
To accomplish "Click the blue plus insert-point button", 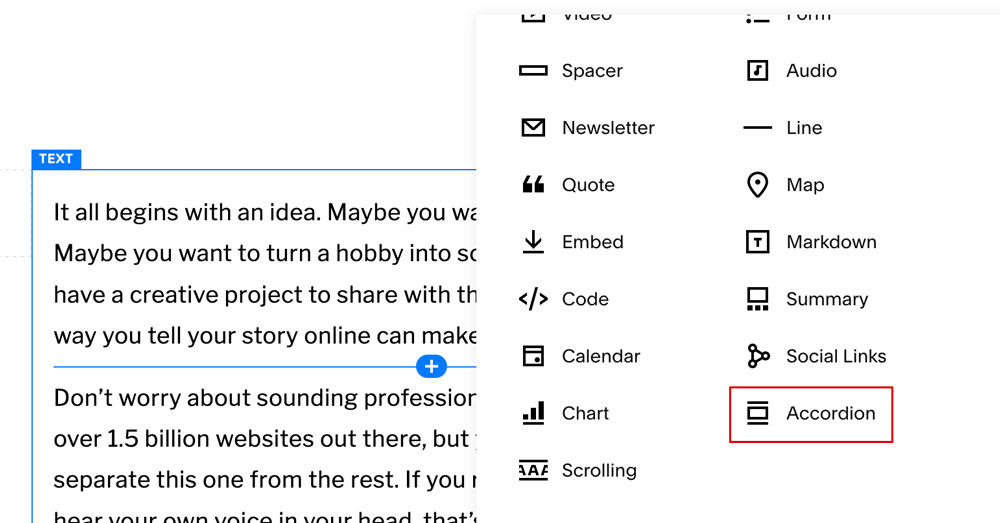I will pyautogui.click(x=431, y=367).
